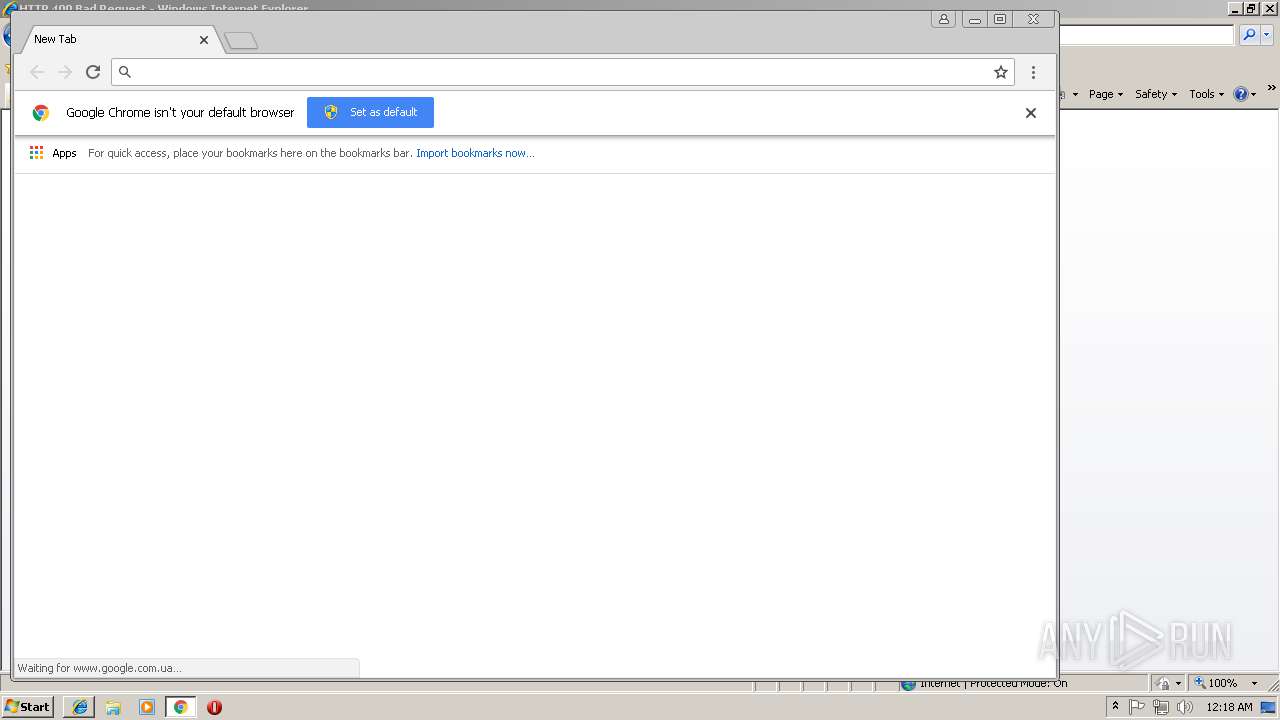The image size is (1280, 720).
Task: Click Chrome's forward navigation arrow
Action: tap(65, 72)
